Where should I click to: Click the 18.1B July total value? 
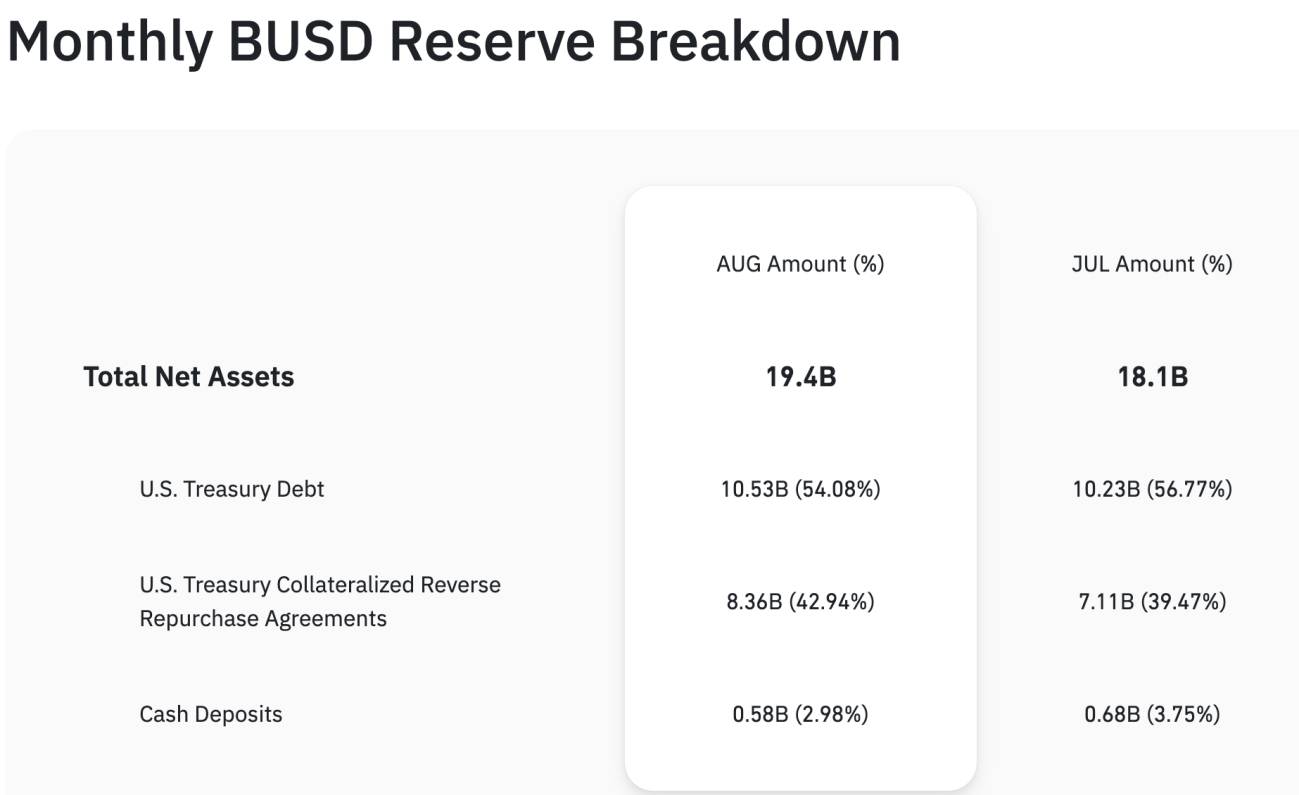tap(1152, 377)
